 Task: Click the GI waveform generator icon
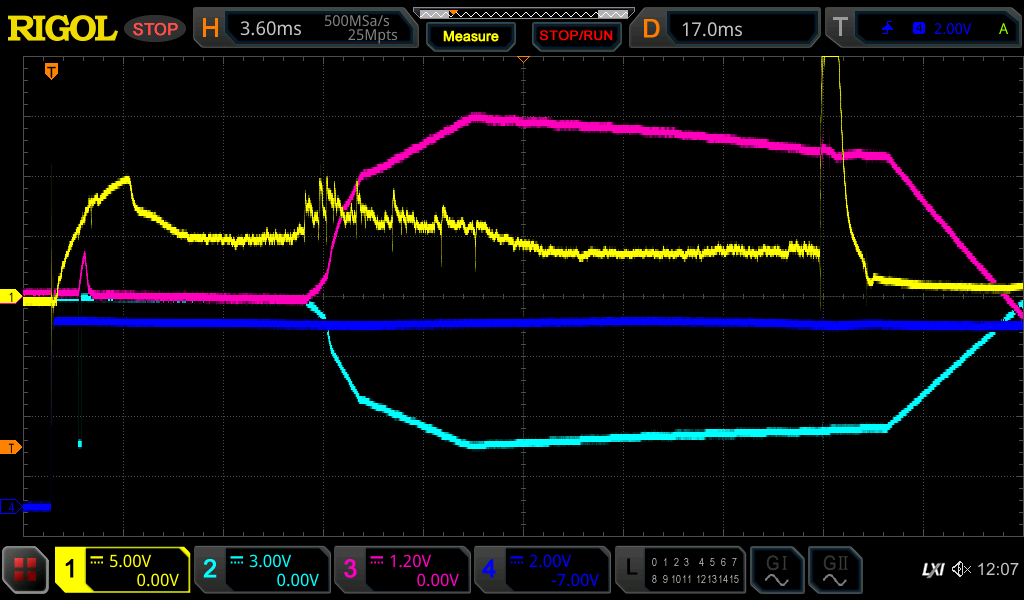coord(775,571)
